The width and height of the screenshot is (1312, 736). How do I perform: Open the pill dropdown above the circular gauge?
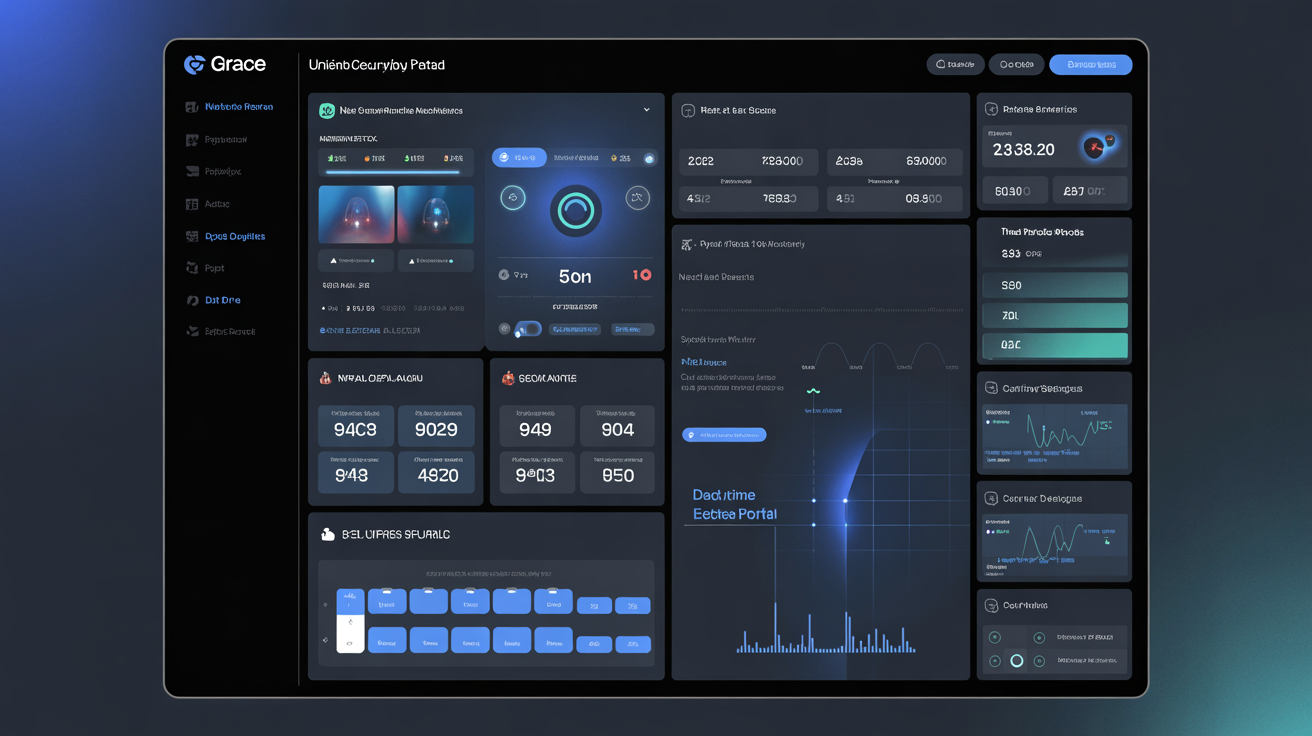(519, 156)
